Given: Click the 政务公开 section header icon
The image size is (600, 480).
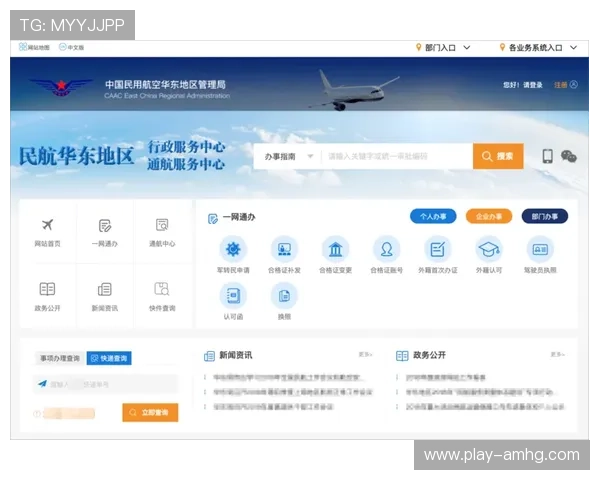Looking at the screenshot, I should pyautogui.click(x=402, y=356).
